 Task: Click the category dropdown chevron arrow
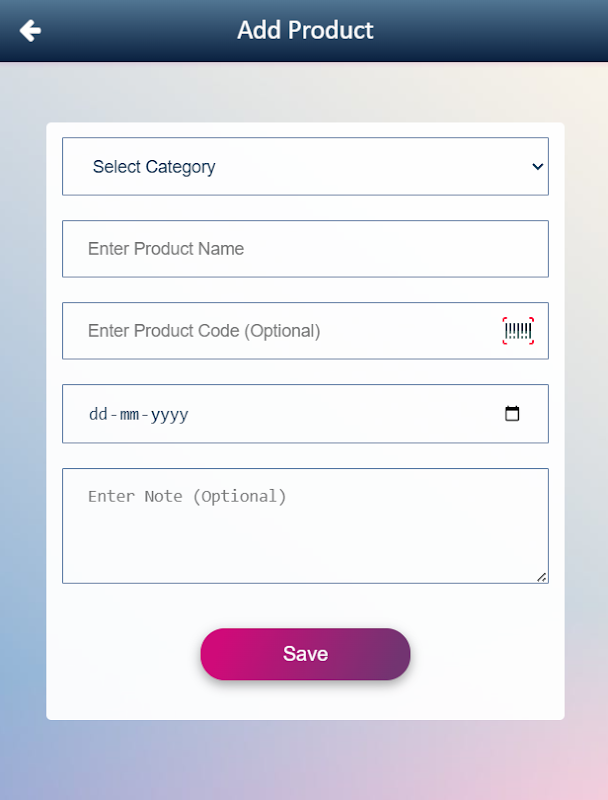point(537,167)
